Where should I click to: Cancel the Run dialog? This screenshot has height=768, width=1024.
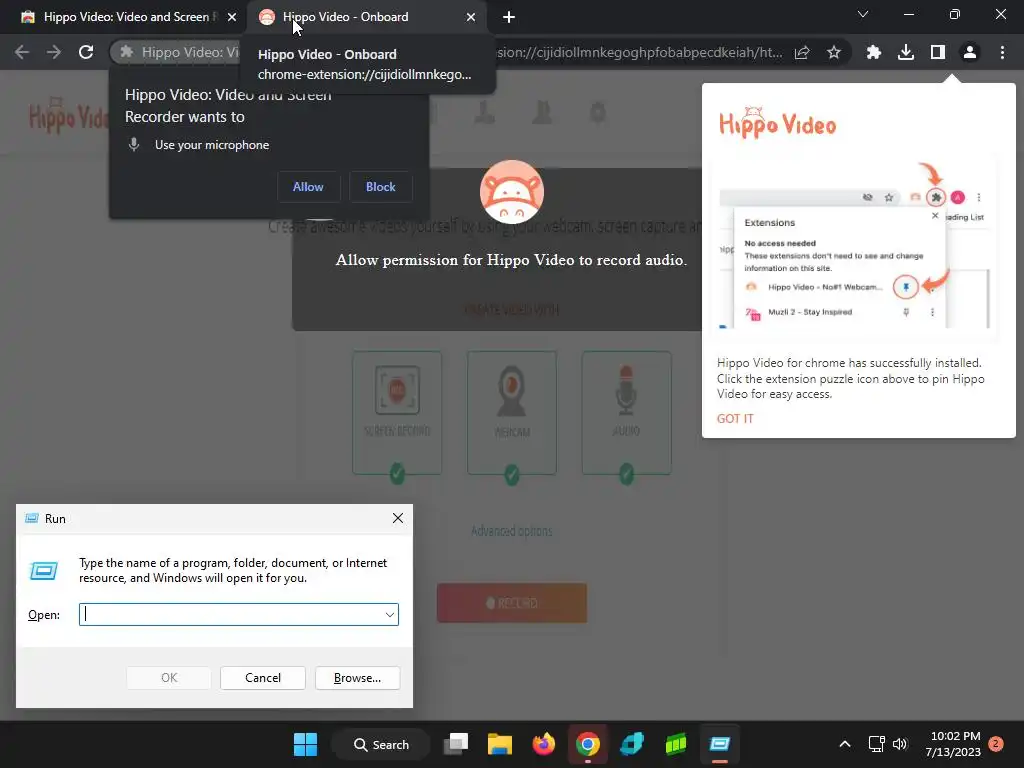263,678
